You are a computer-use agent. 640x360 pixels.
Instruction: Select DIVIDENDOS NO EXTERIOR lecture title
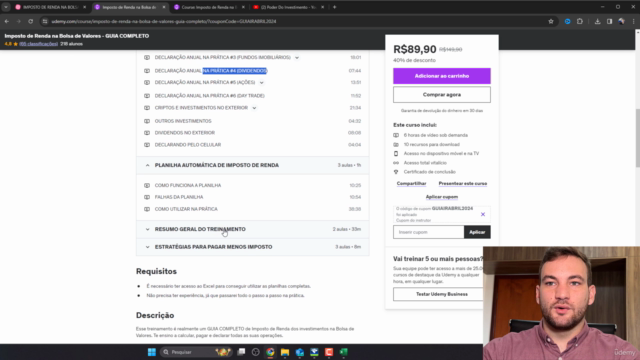coord(184,133)
